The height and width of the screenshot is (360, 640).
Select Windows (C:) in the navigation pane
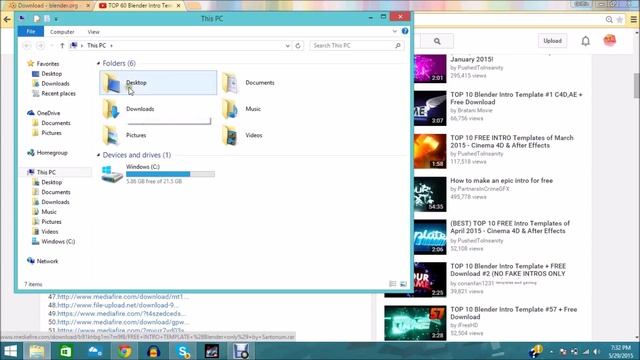(58, 242)
